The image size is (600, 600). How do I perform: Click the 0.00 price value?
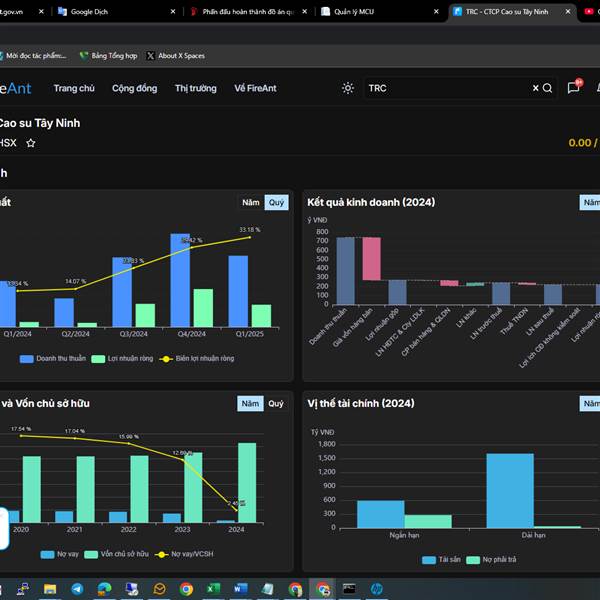[x=580, y=143]
